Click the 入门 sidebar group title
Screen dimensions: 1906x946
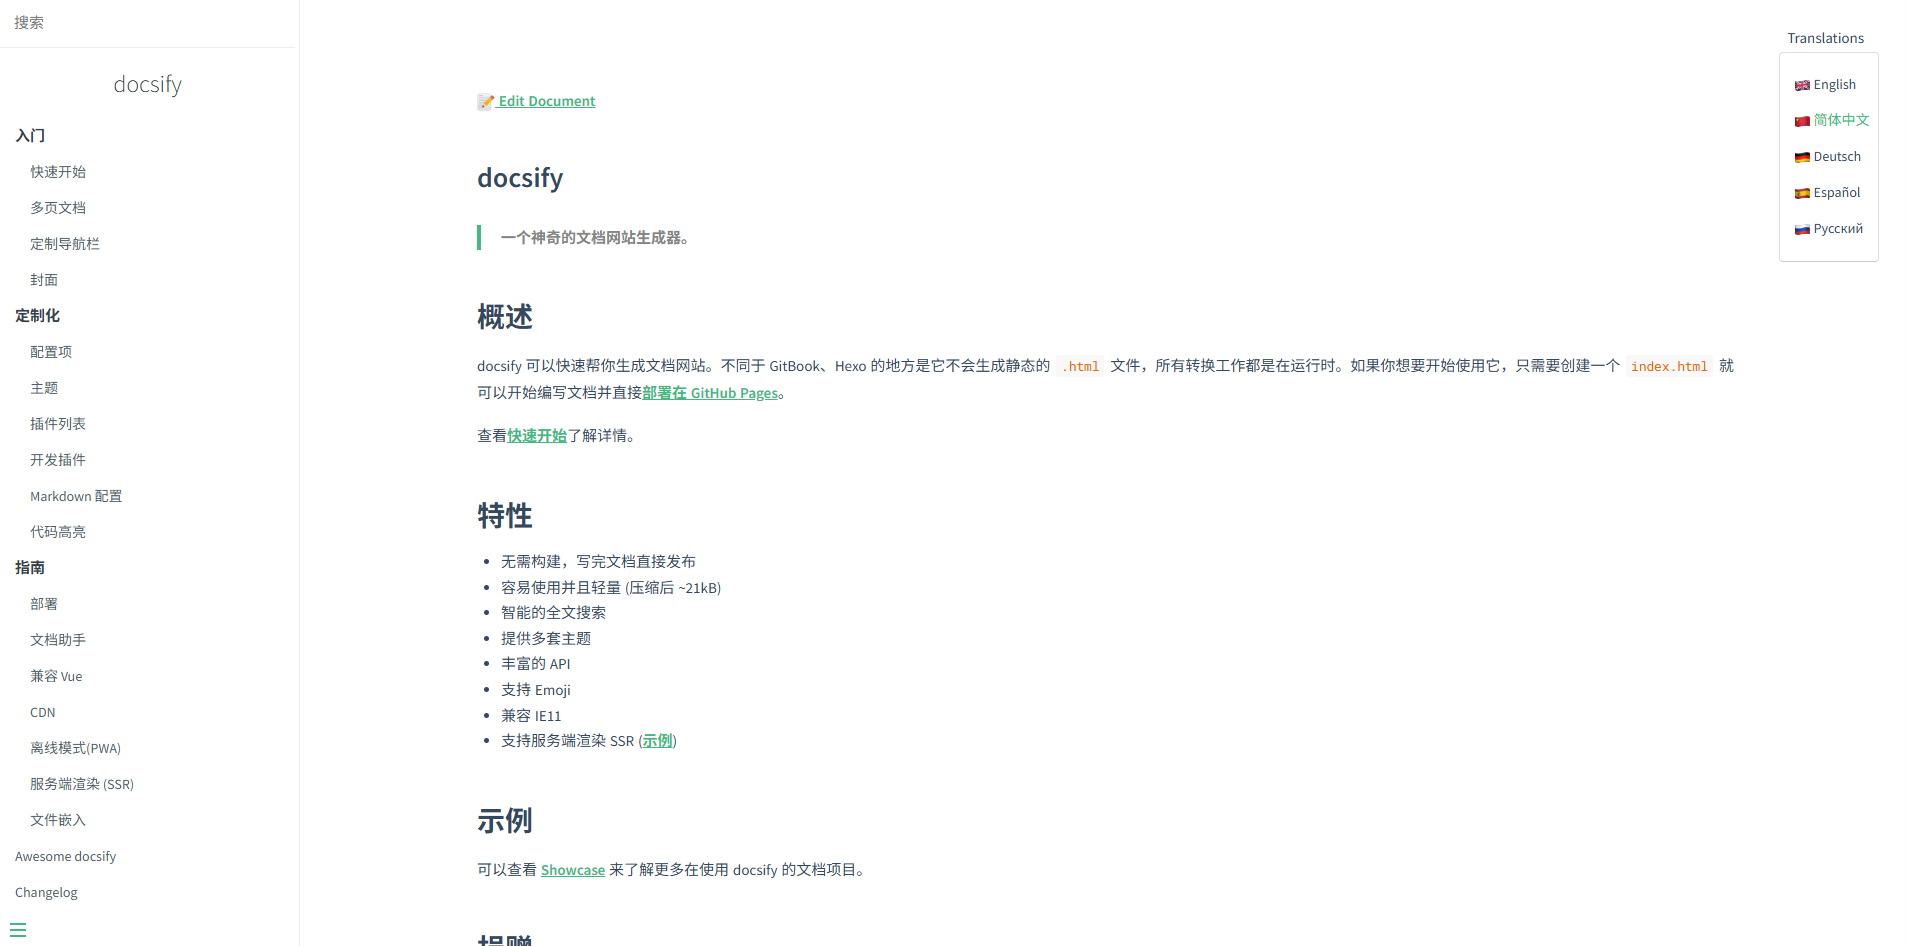pos(30,135)
